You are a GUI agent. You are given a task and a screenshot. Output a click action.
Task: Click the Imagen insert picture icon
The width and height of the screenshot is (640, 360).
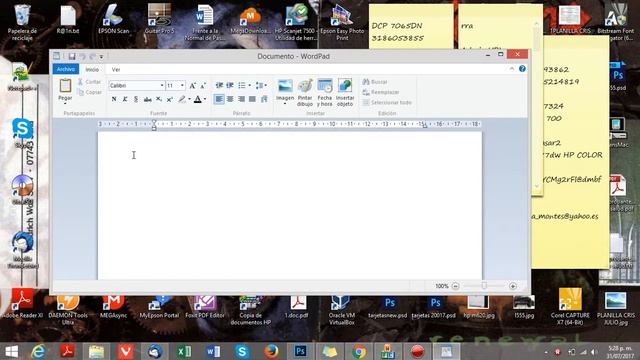click(x=285, y=86)
